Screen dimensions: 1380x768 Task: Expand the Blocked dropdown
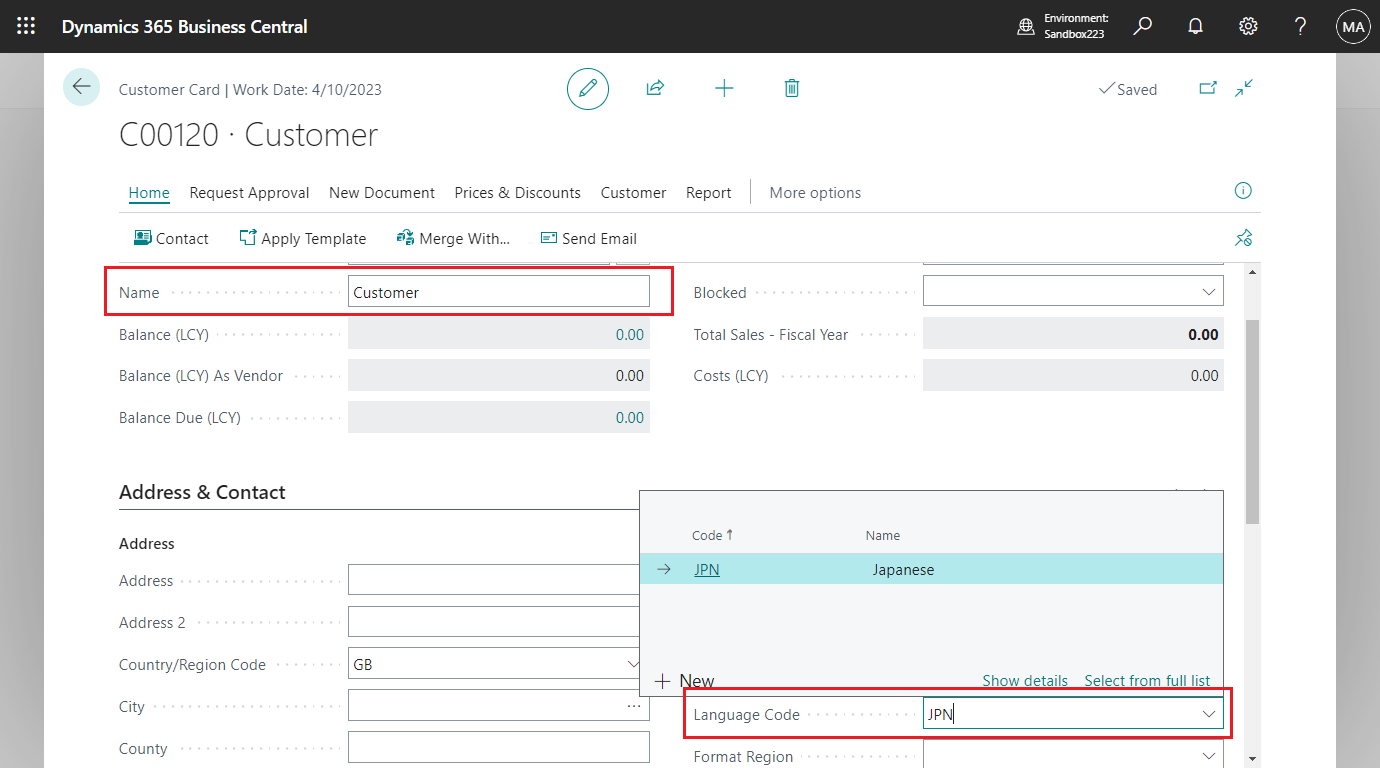[1211, 290]
